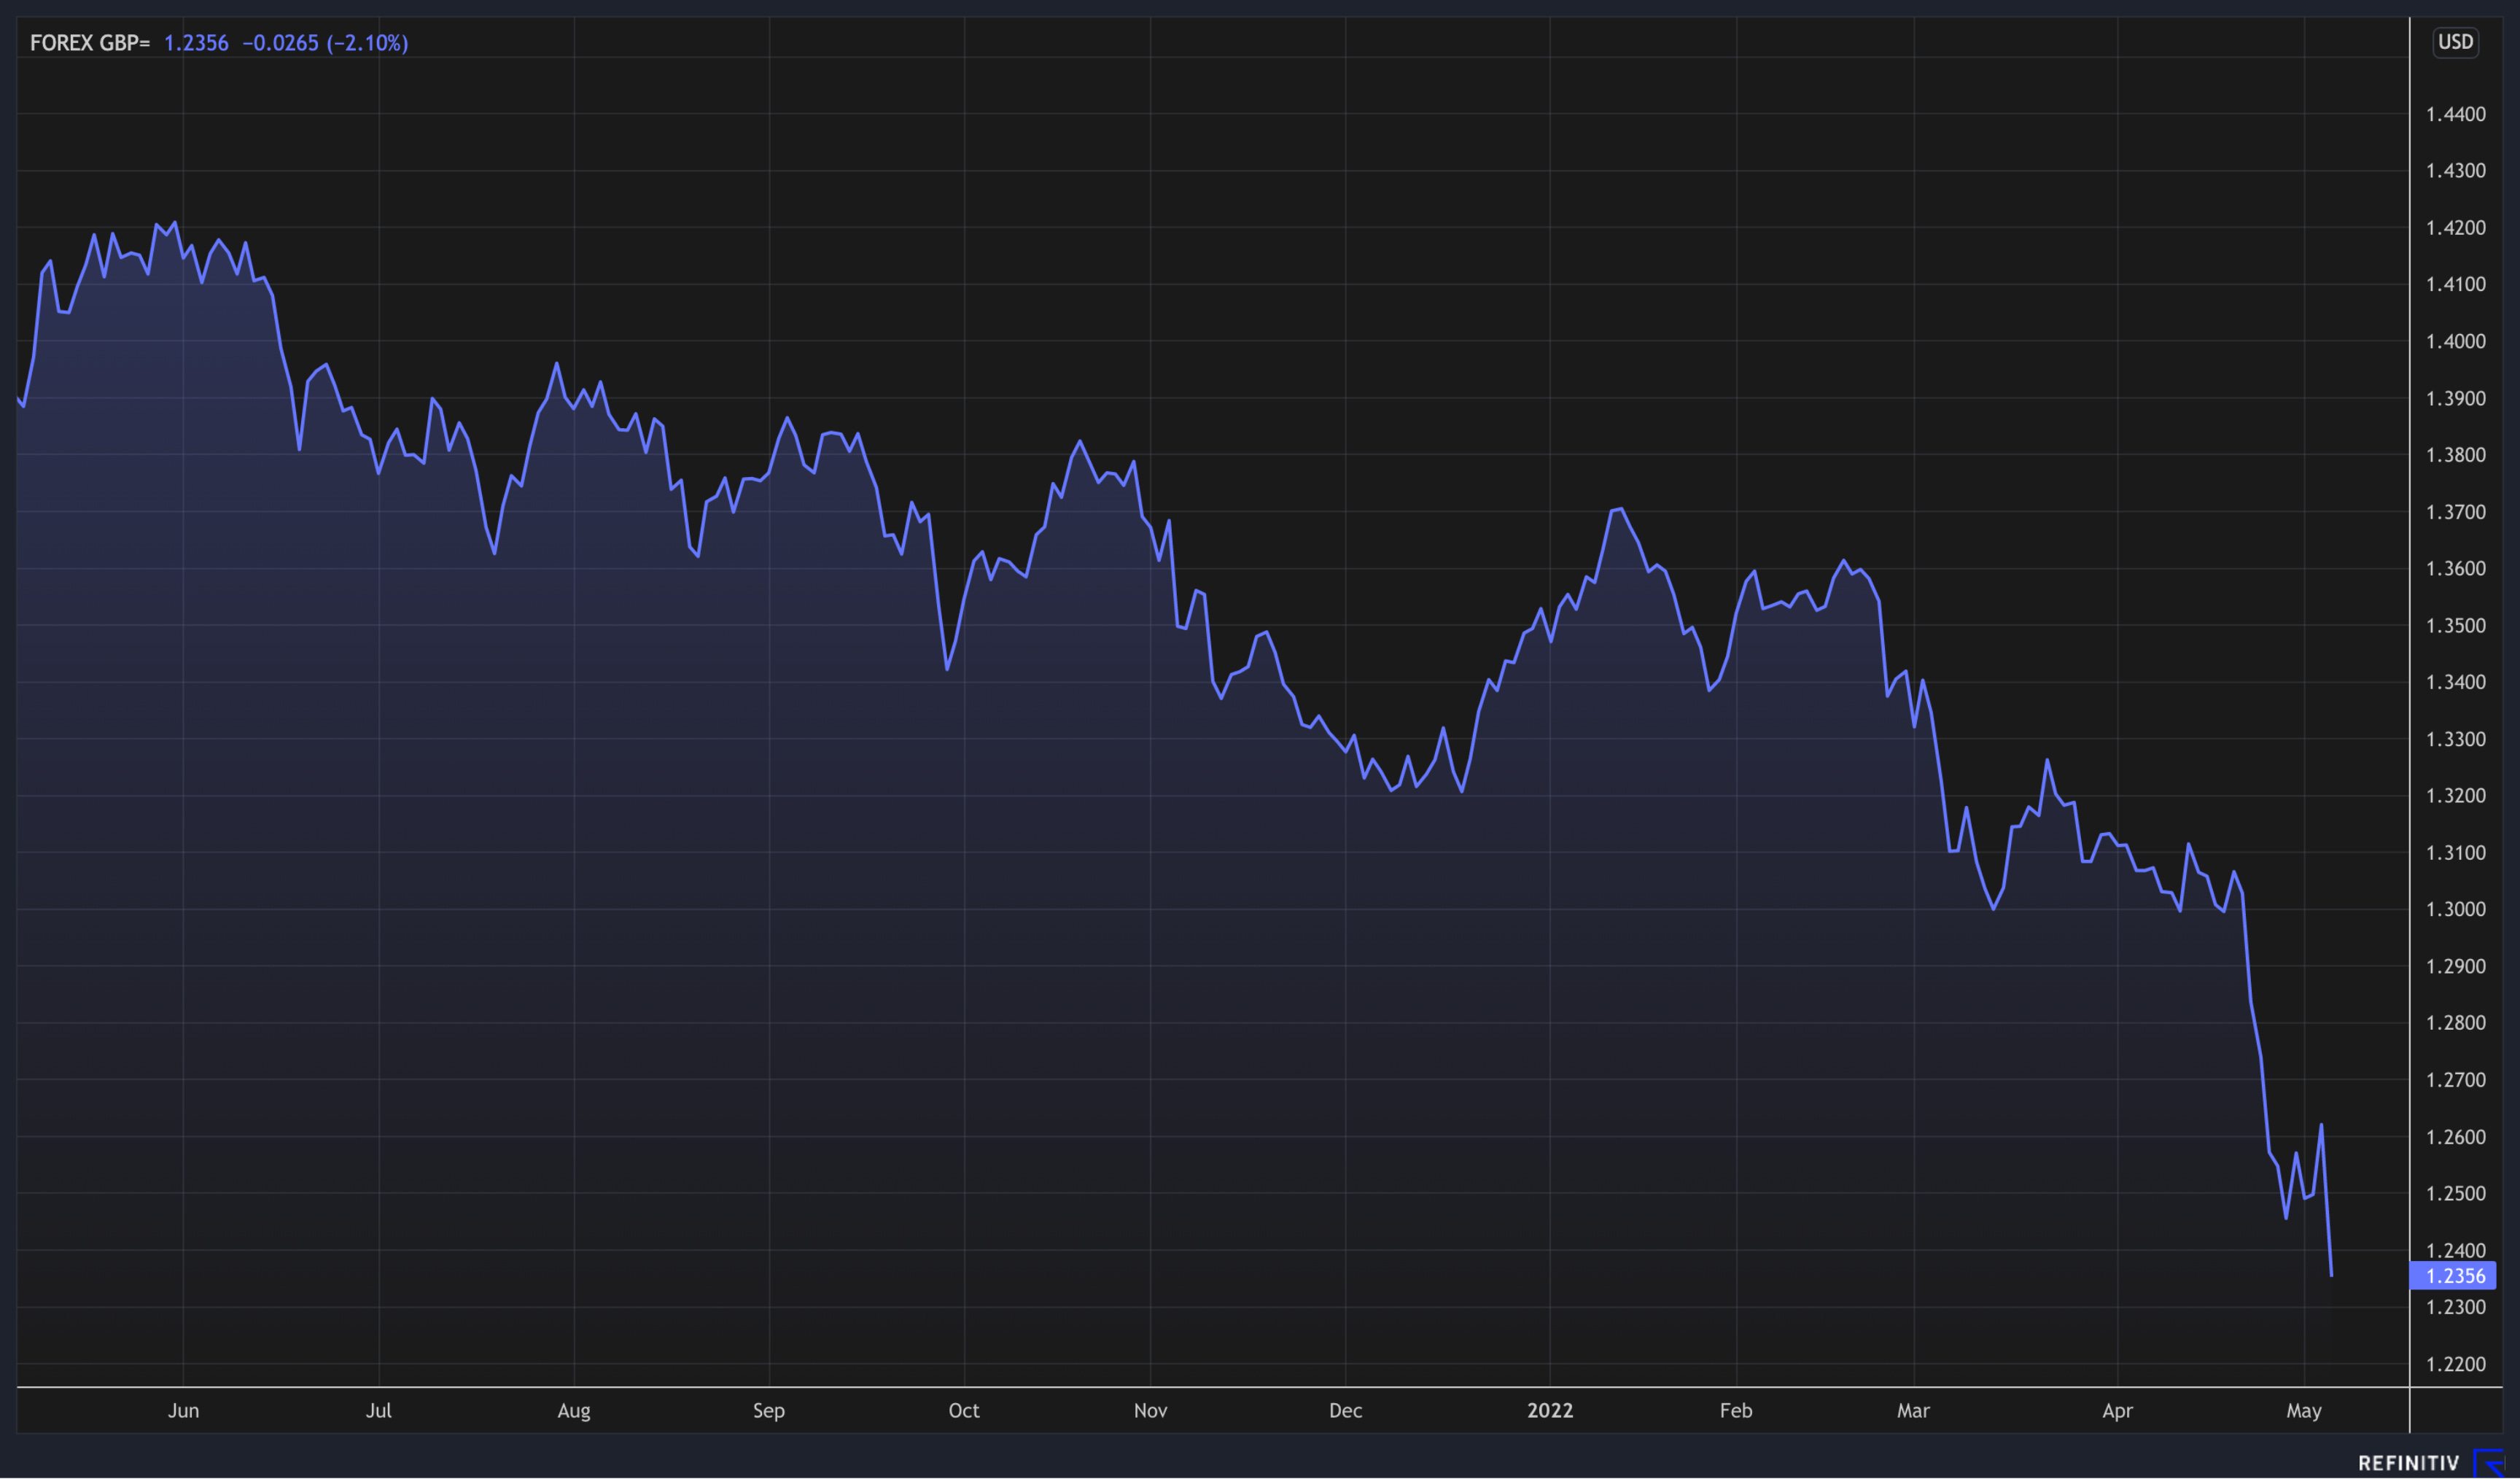
Task: Click the 1.2300 price axis label
Action: point(2456,1308)
